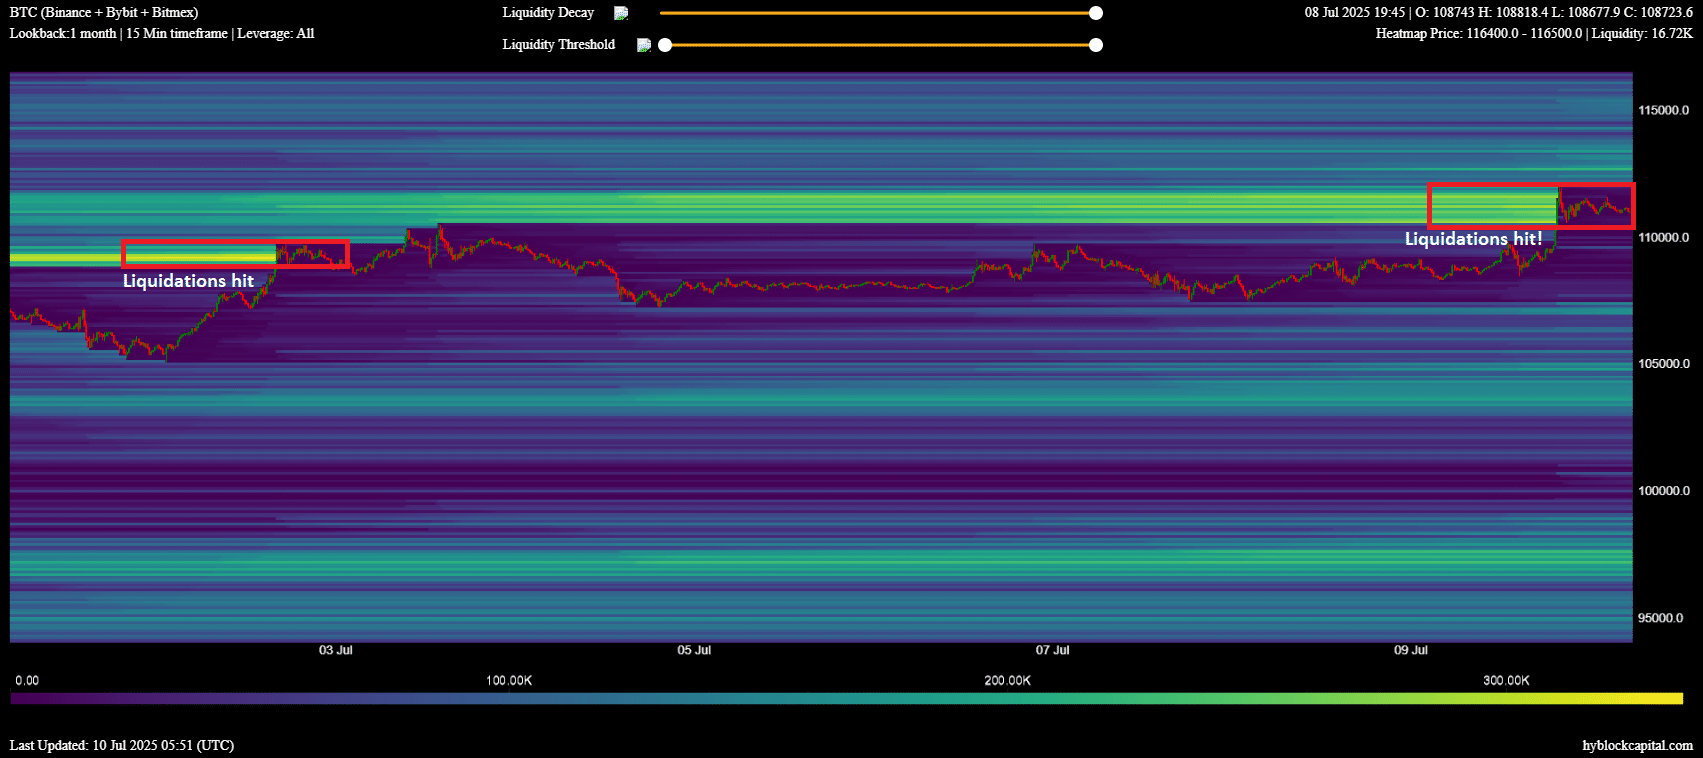Open the hyblockcapital.com link
Viewport: 1703px width, 758px height.
tap(1637, 745)
